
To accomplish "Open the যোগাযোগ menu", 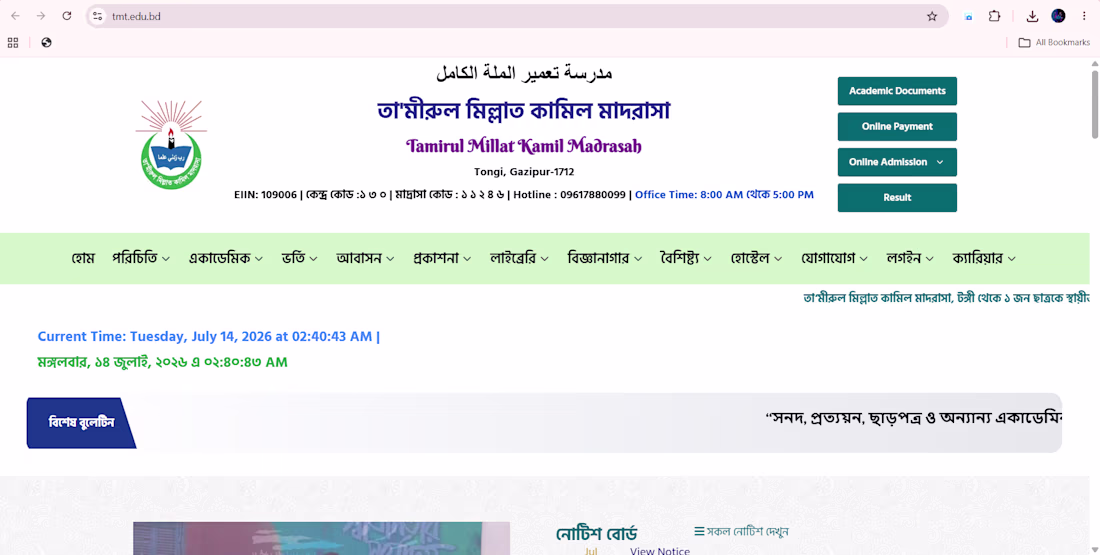I will coord(834,258).
